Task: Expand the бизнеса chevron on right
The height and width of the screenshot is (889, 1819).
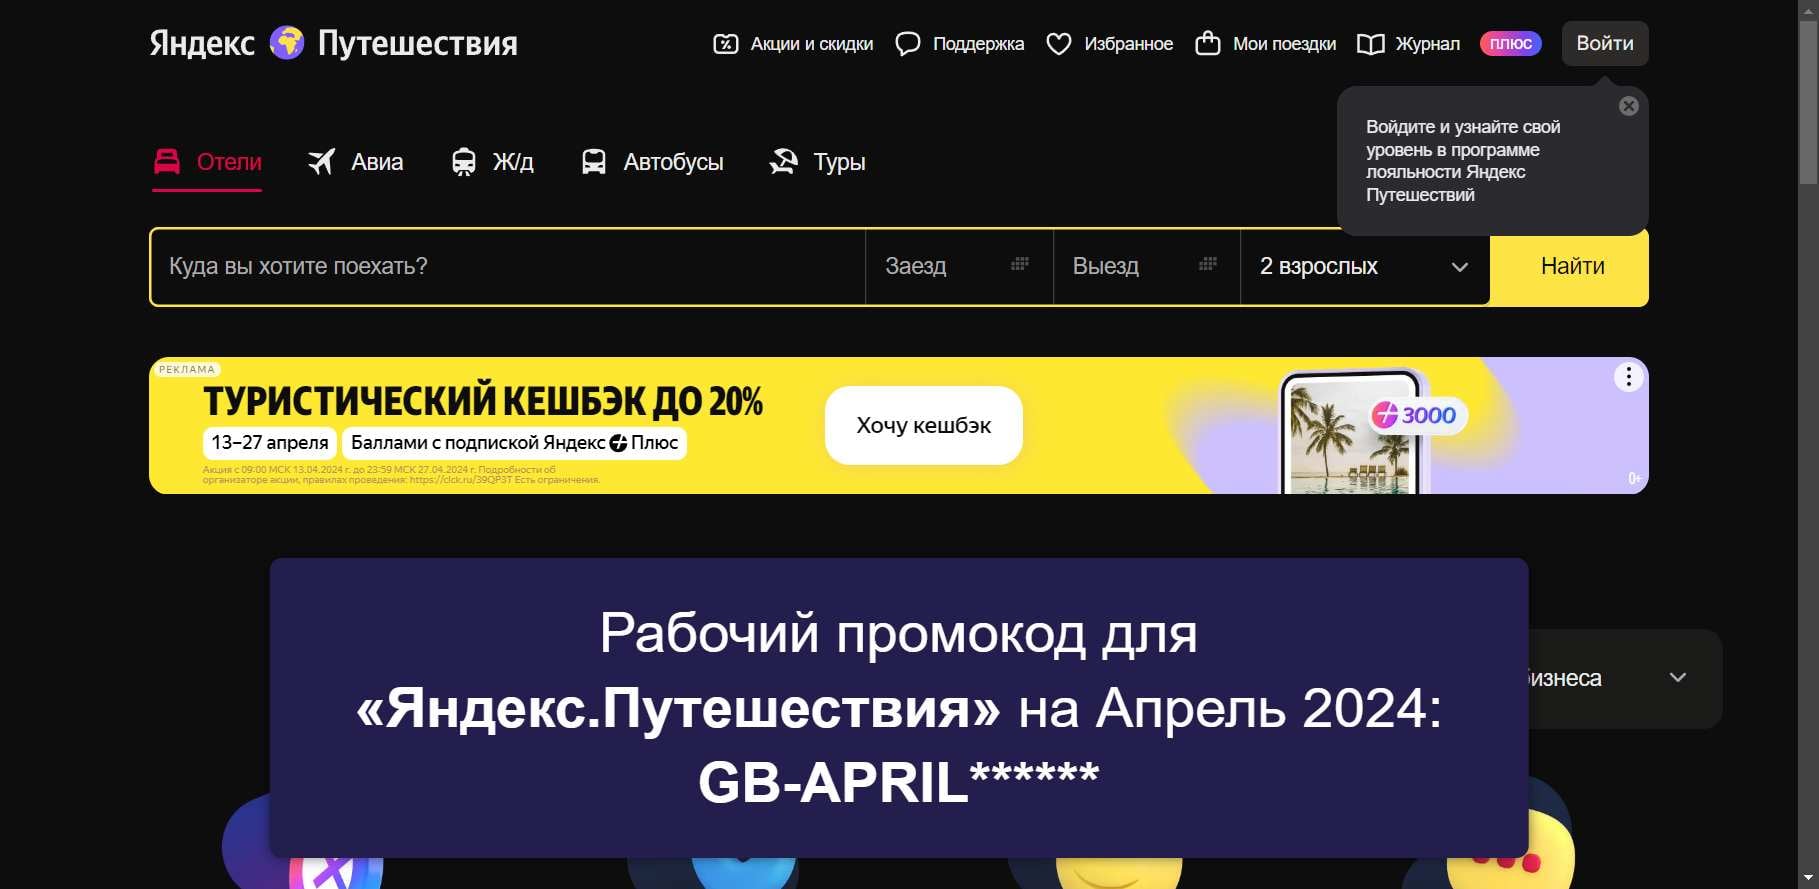Action: click(1677, 678)
